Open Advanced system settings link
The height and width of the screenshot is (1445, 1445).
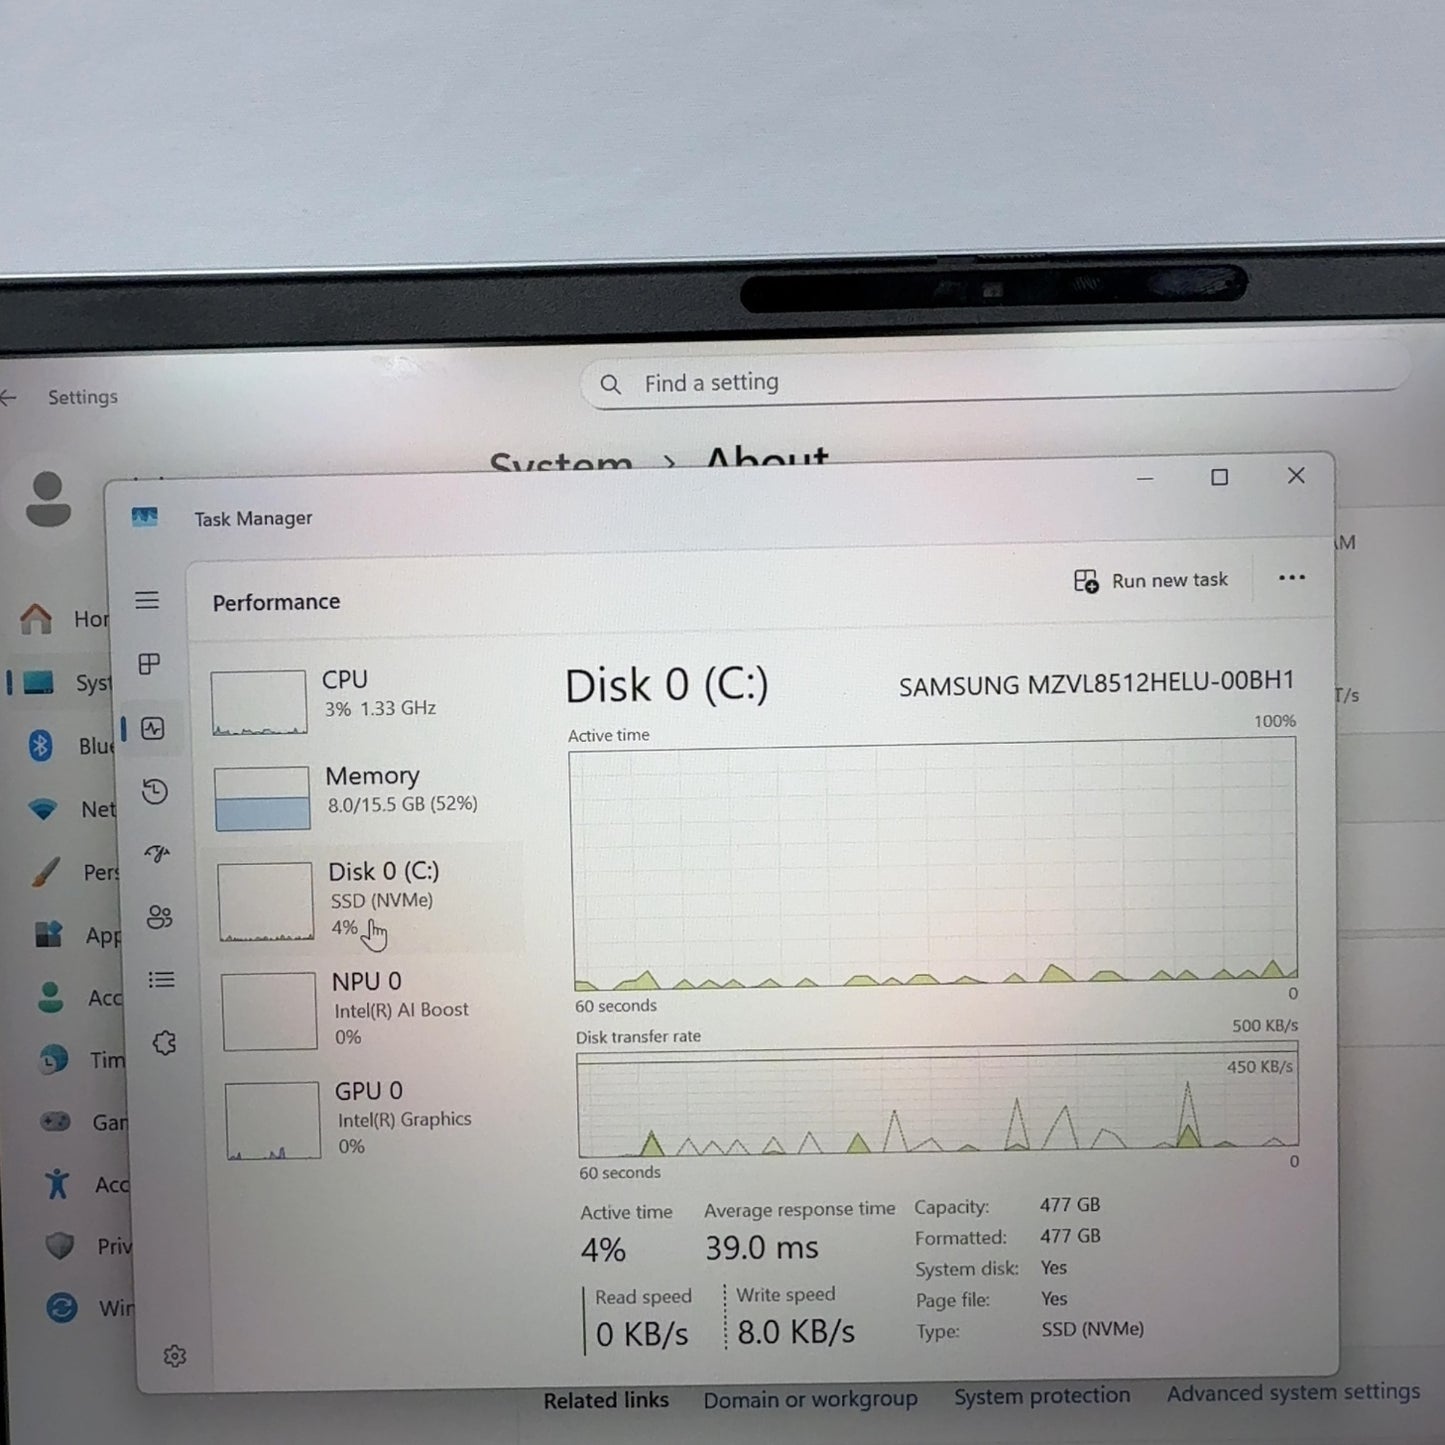coord(1292,1392)
